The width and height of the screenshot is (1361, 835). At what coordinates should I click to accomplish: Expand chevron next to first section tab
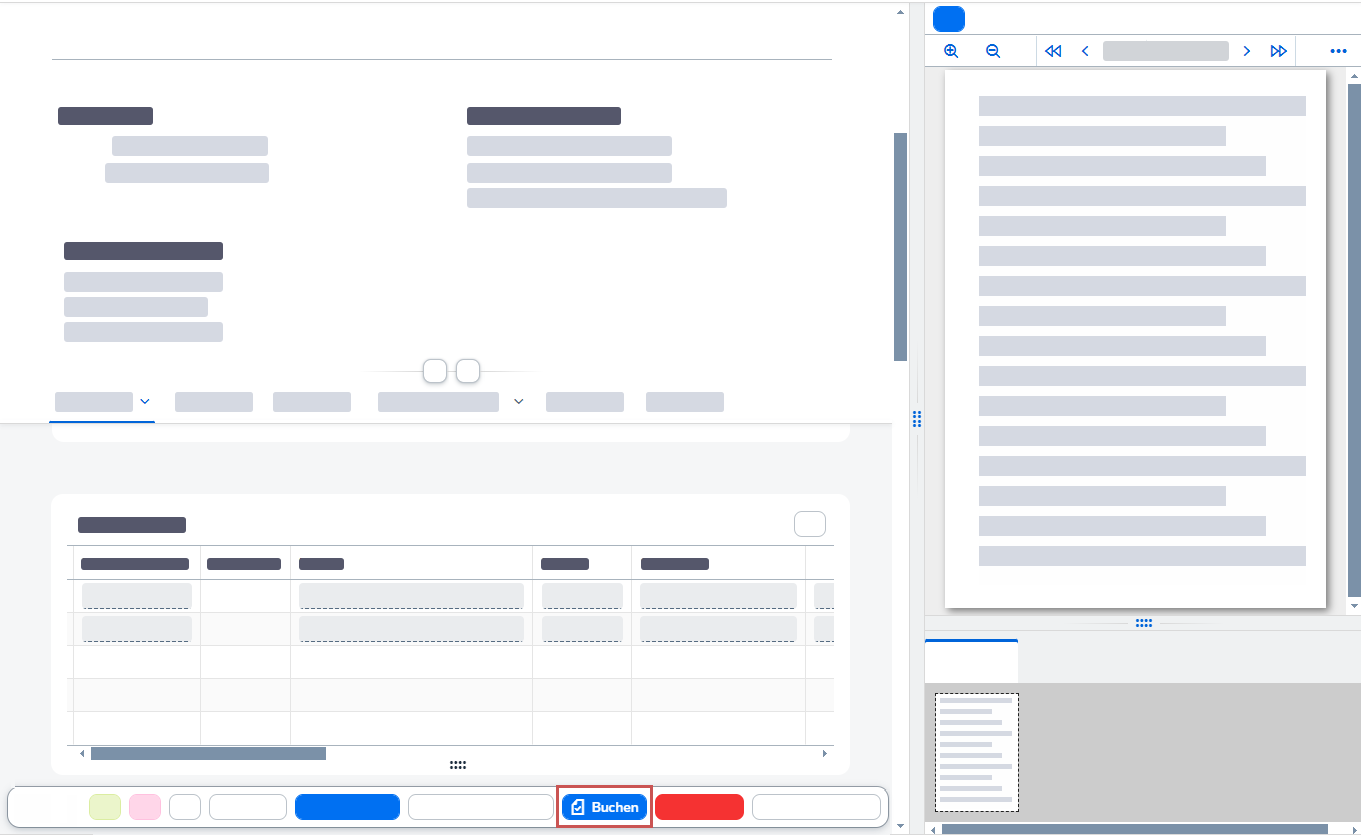145,402
